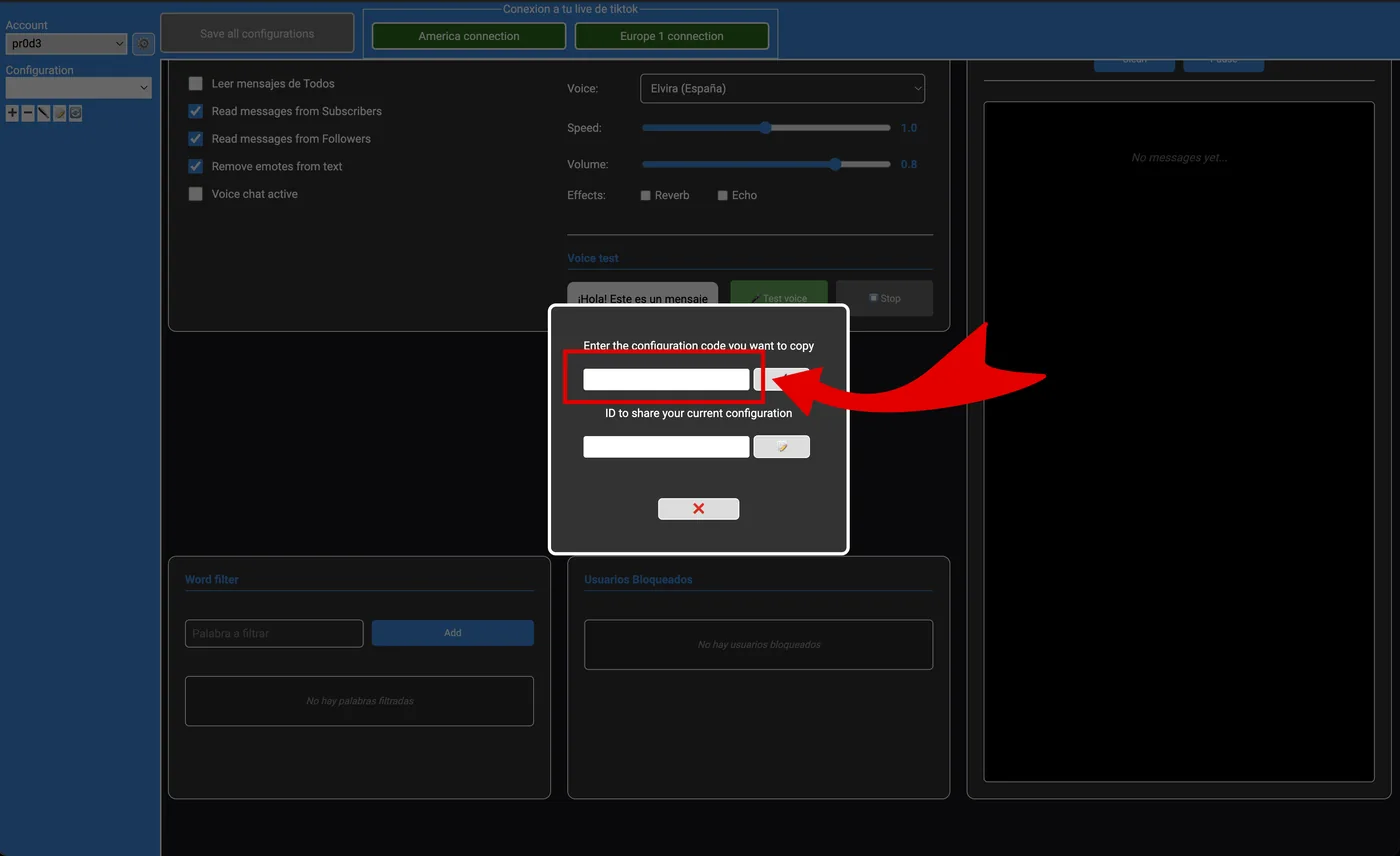Click the account settings gear icon
Viewport: 1400px width, 856px height.
click(143, 44)
